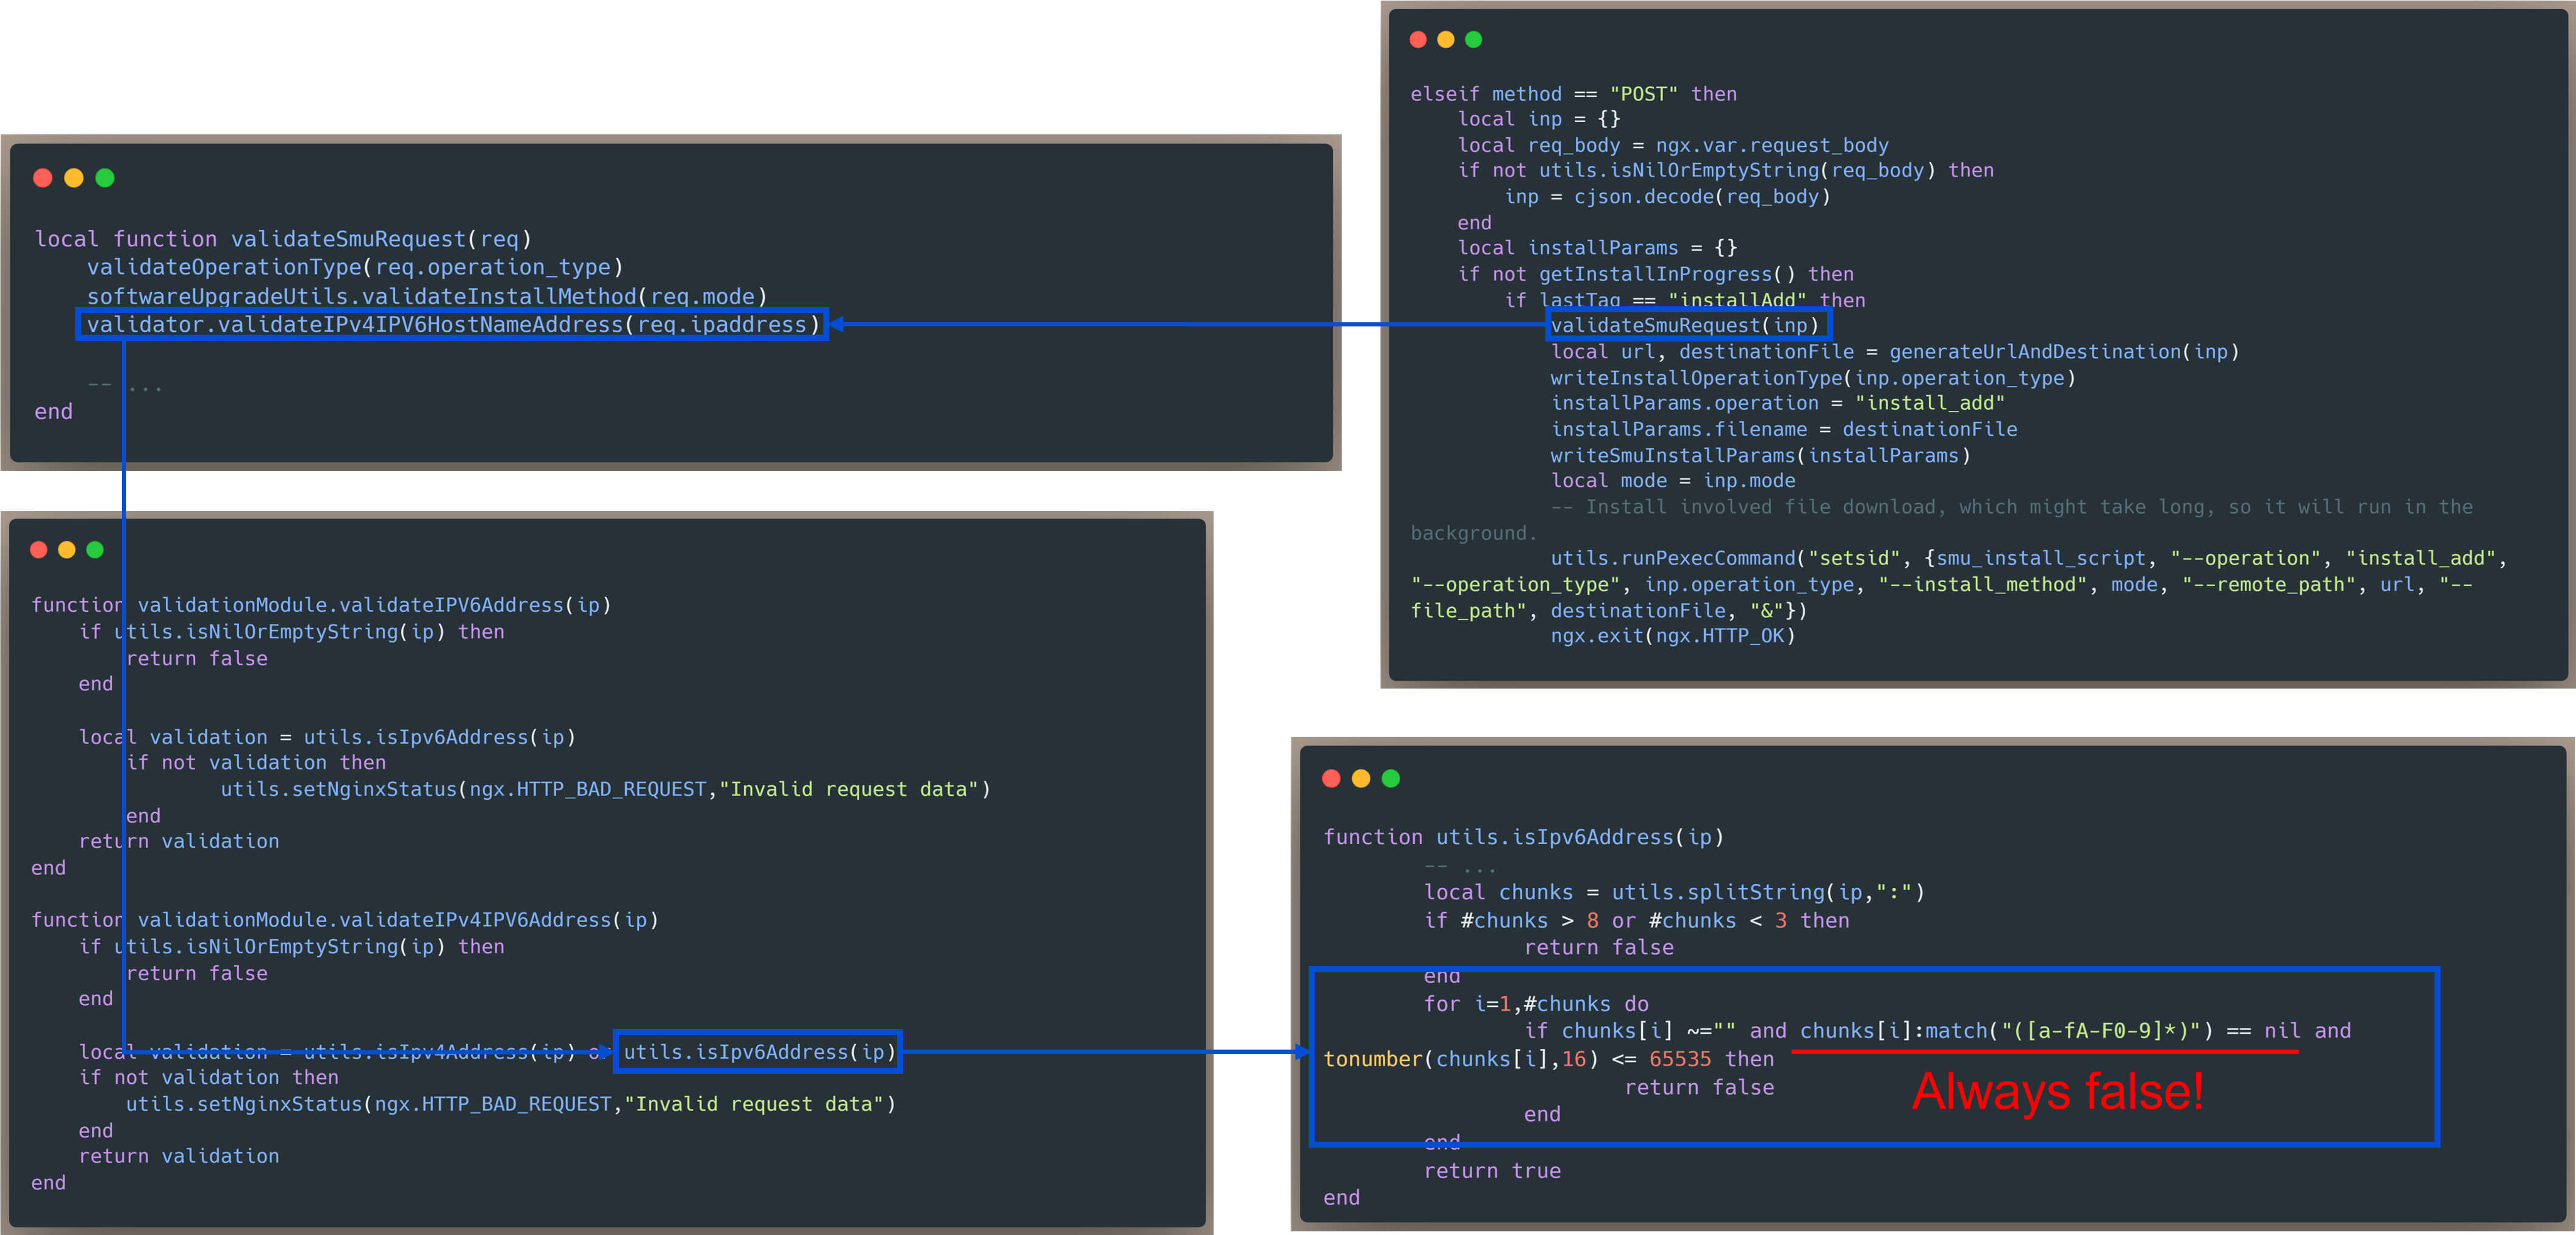Click green dot in isIpv6Address code window
This screenshot has width=2576, height=1235.
tap(1391, 778)
